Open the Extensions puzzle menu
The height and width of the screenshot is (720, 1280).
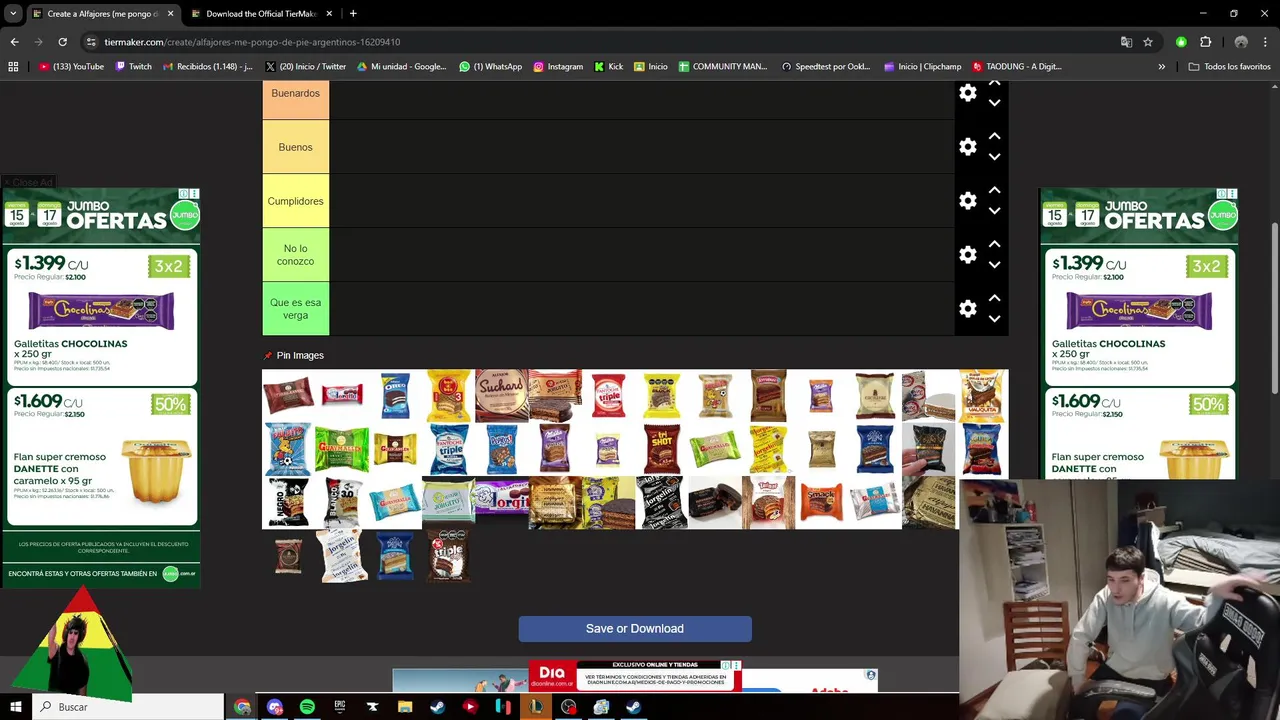[x=1205, y=42]
